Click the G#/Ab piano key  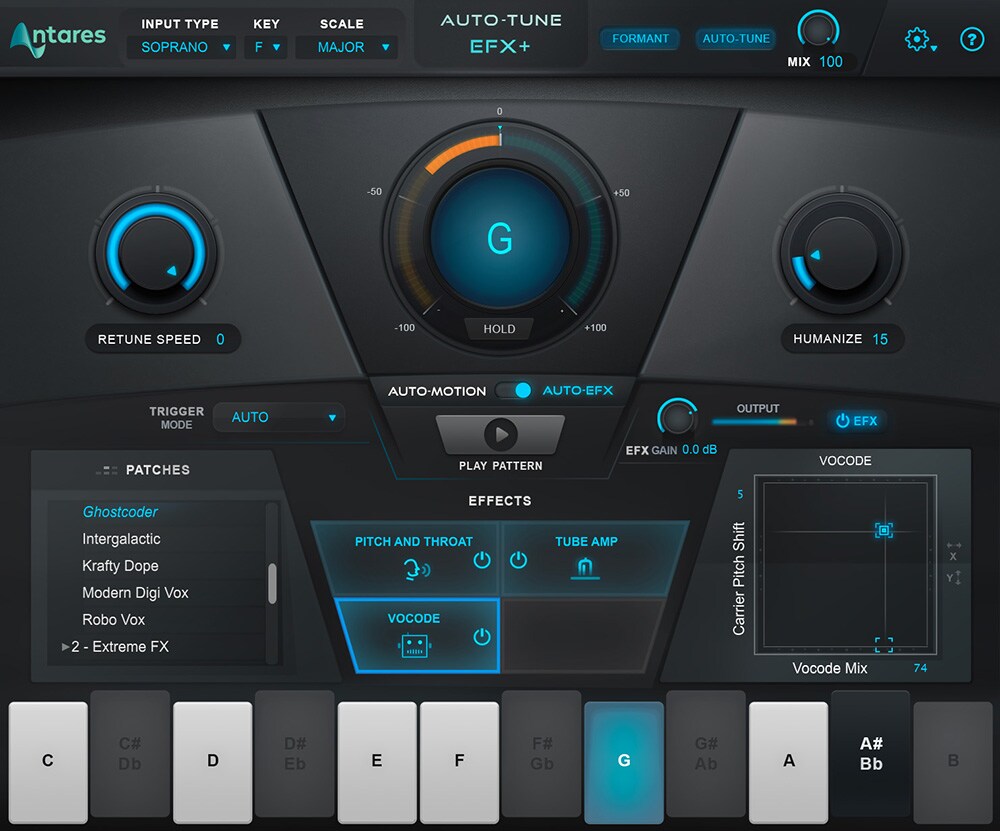pyautogui.click(x=706, y=753)
